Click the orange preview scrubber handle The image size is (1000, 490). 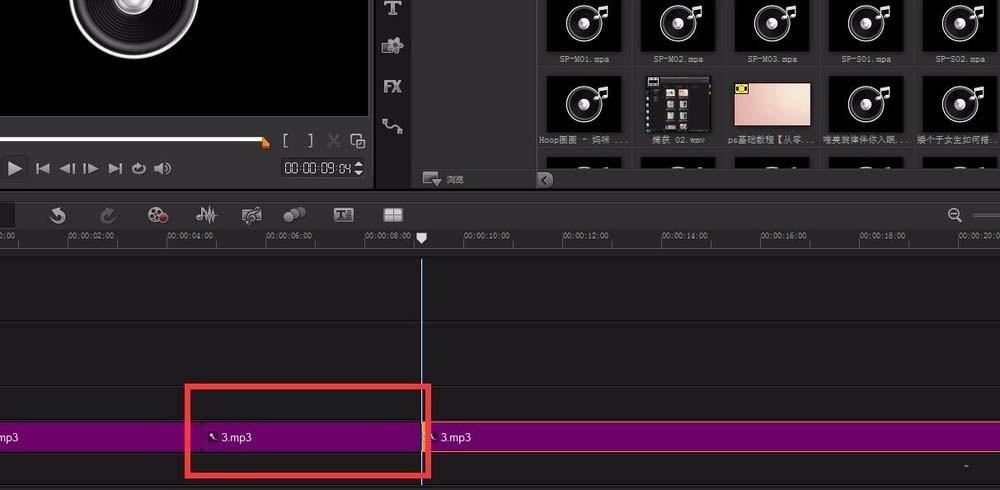click(x=265, y=142)
